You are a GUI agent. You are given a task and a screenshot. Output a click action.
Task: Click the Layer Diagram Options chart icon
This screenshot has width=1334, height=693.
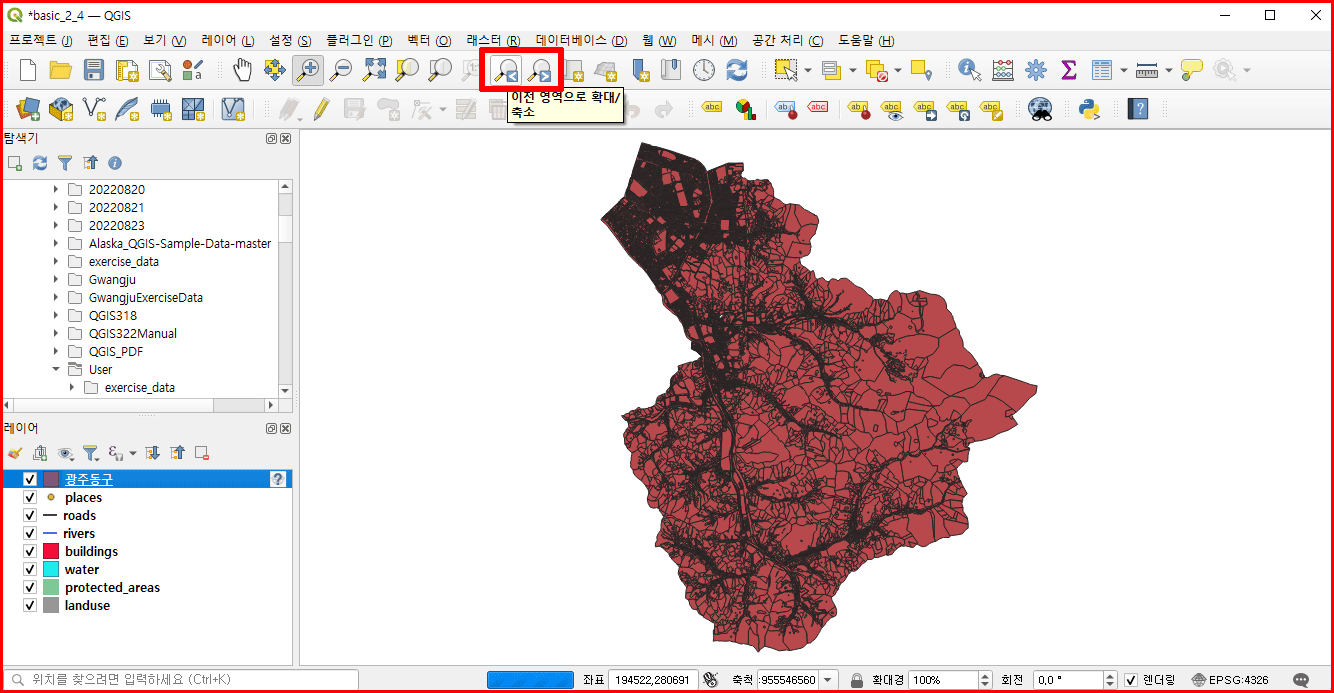tap(745, 109)
